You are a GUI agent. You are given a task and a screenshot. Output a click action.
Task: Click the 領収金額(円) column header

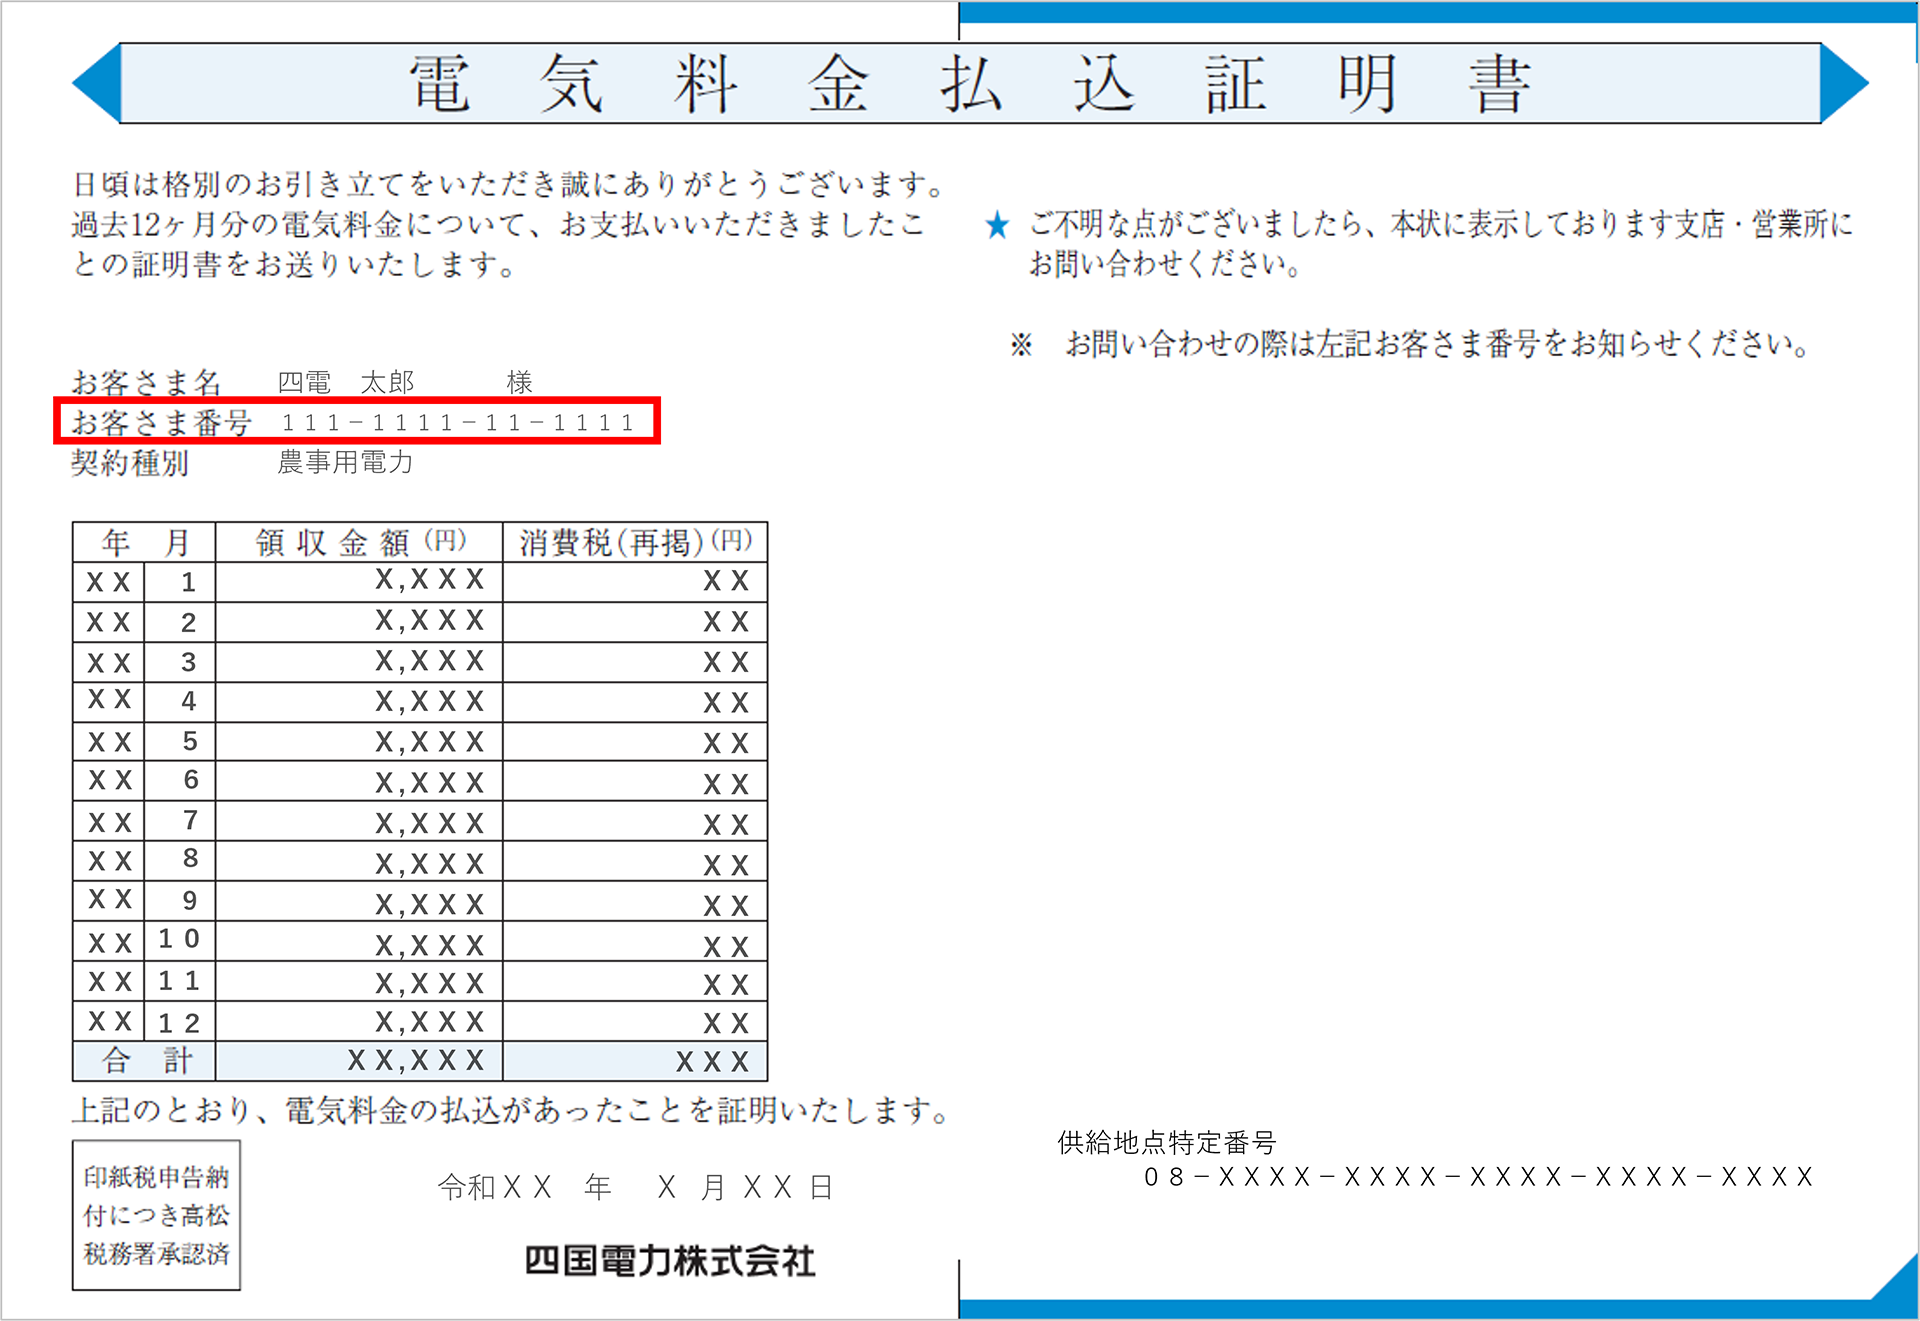pyautogui.click(x=359, y=542)
